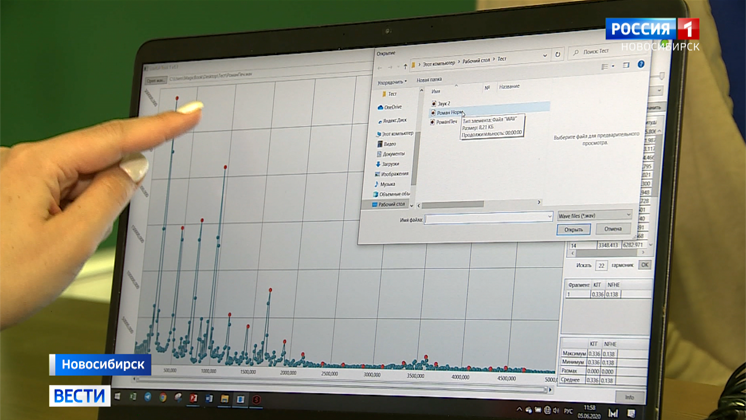Screen dimensions: 746x420
Task: Expand the address bar path dropdown
Action: pos(545,56)
